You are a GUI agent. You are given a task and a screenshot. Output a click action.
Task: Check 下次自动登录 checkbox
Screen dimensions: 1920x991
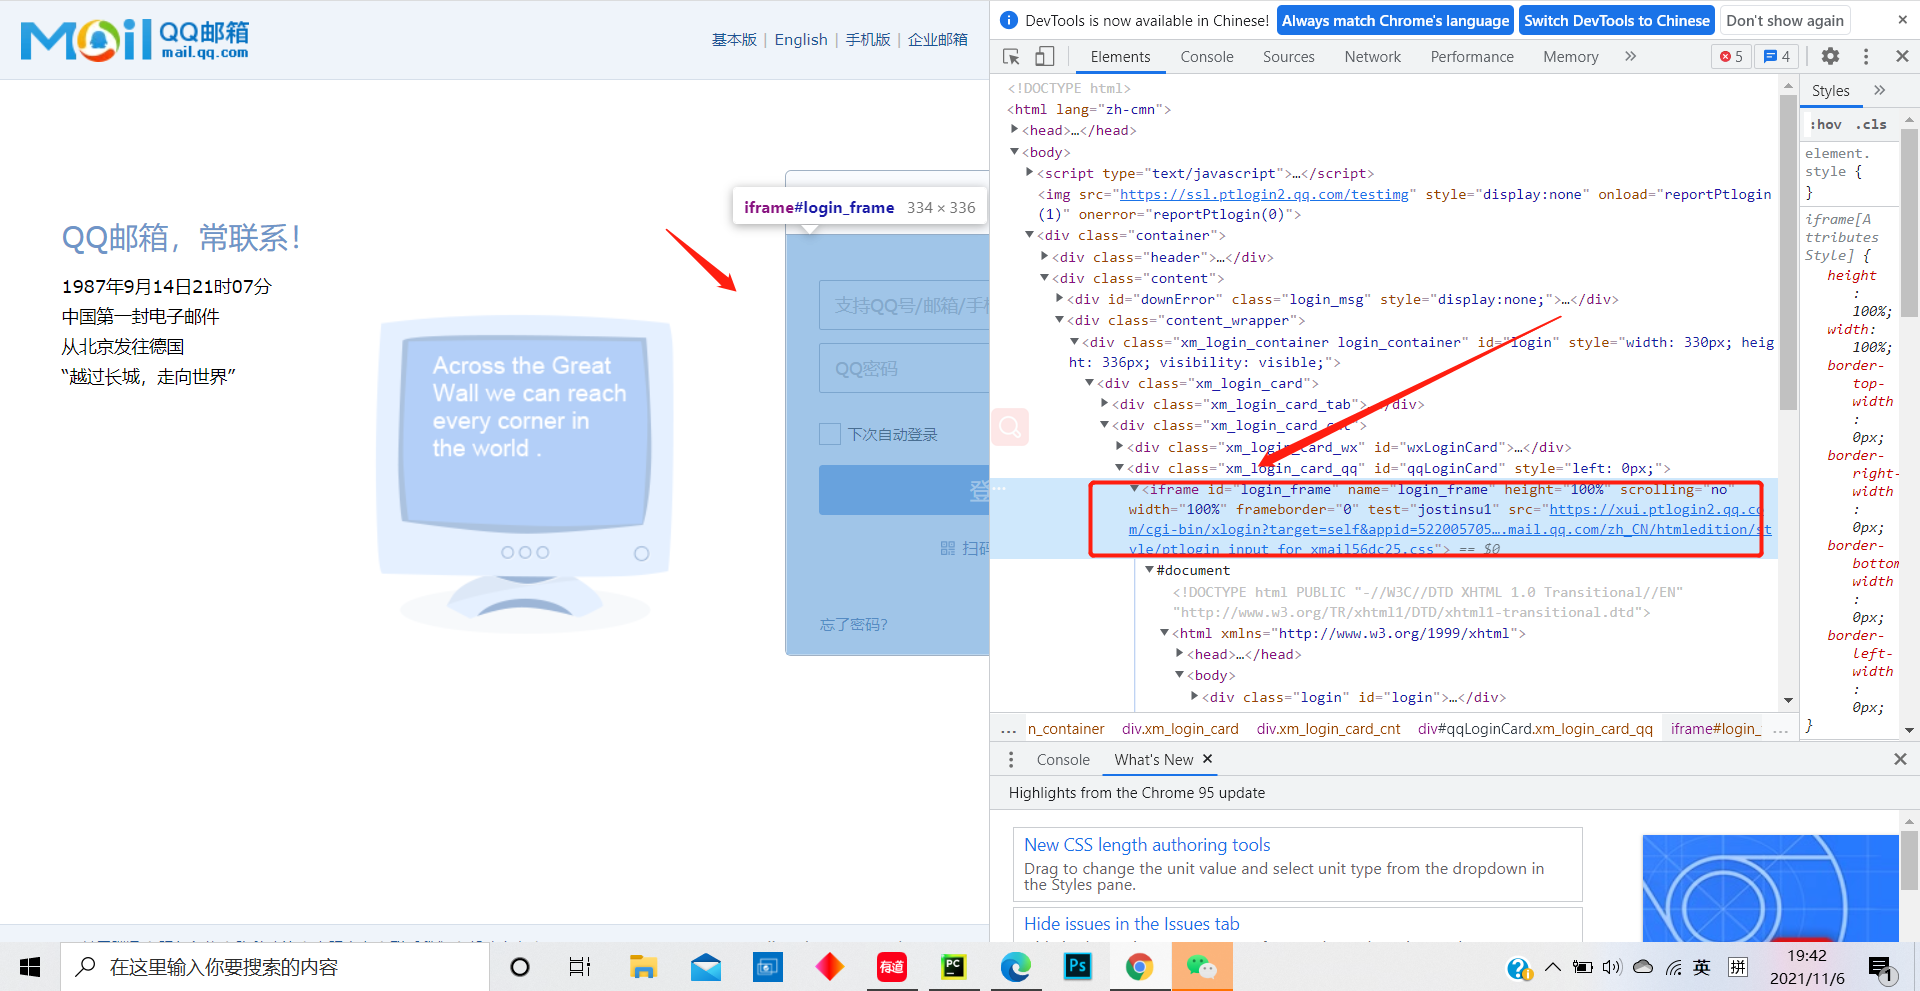[829, 434]
